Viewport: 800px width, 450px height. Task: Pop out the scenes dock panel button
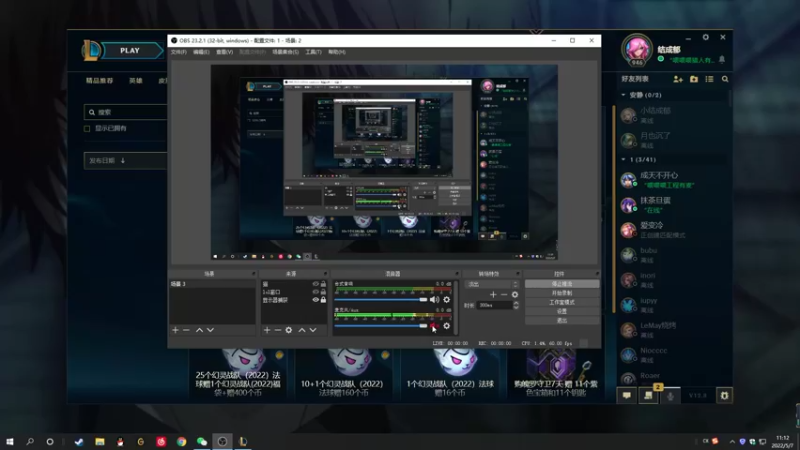pyautogui.click(x=253, y=274)
